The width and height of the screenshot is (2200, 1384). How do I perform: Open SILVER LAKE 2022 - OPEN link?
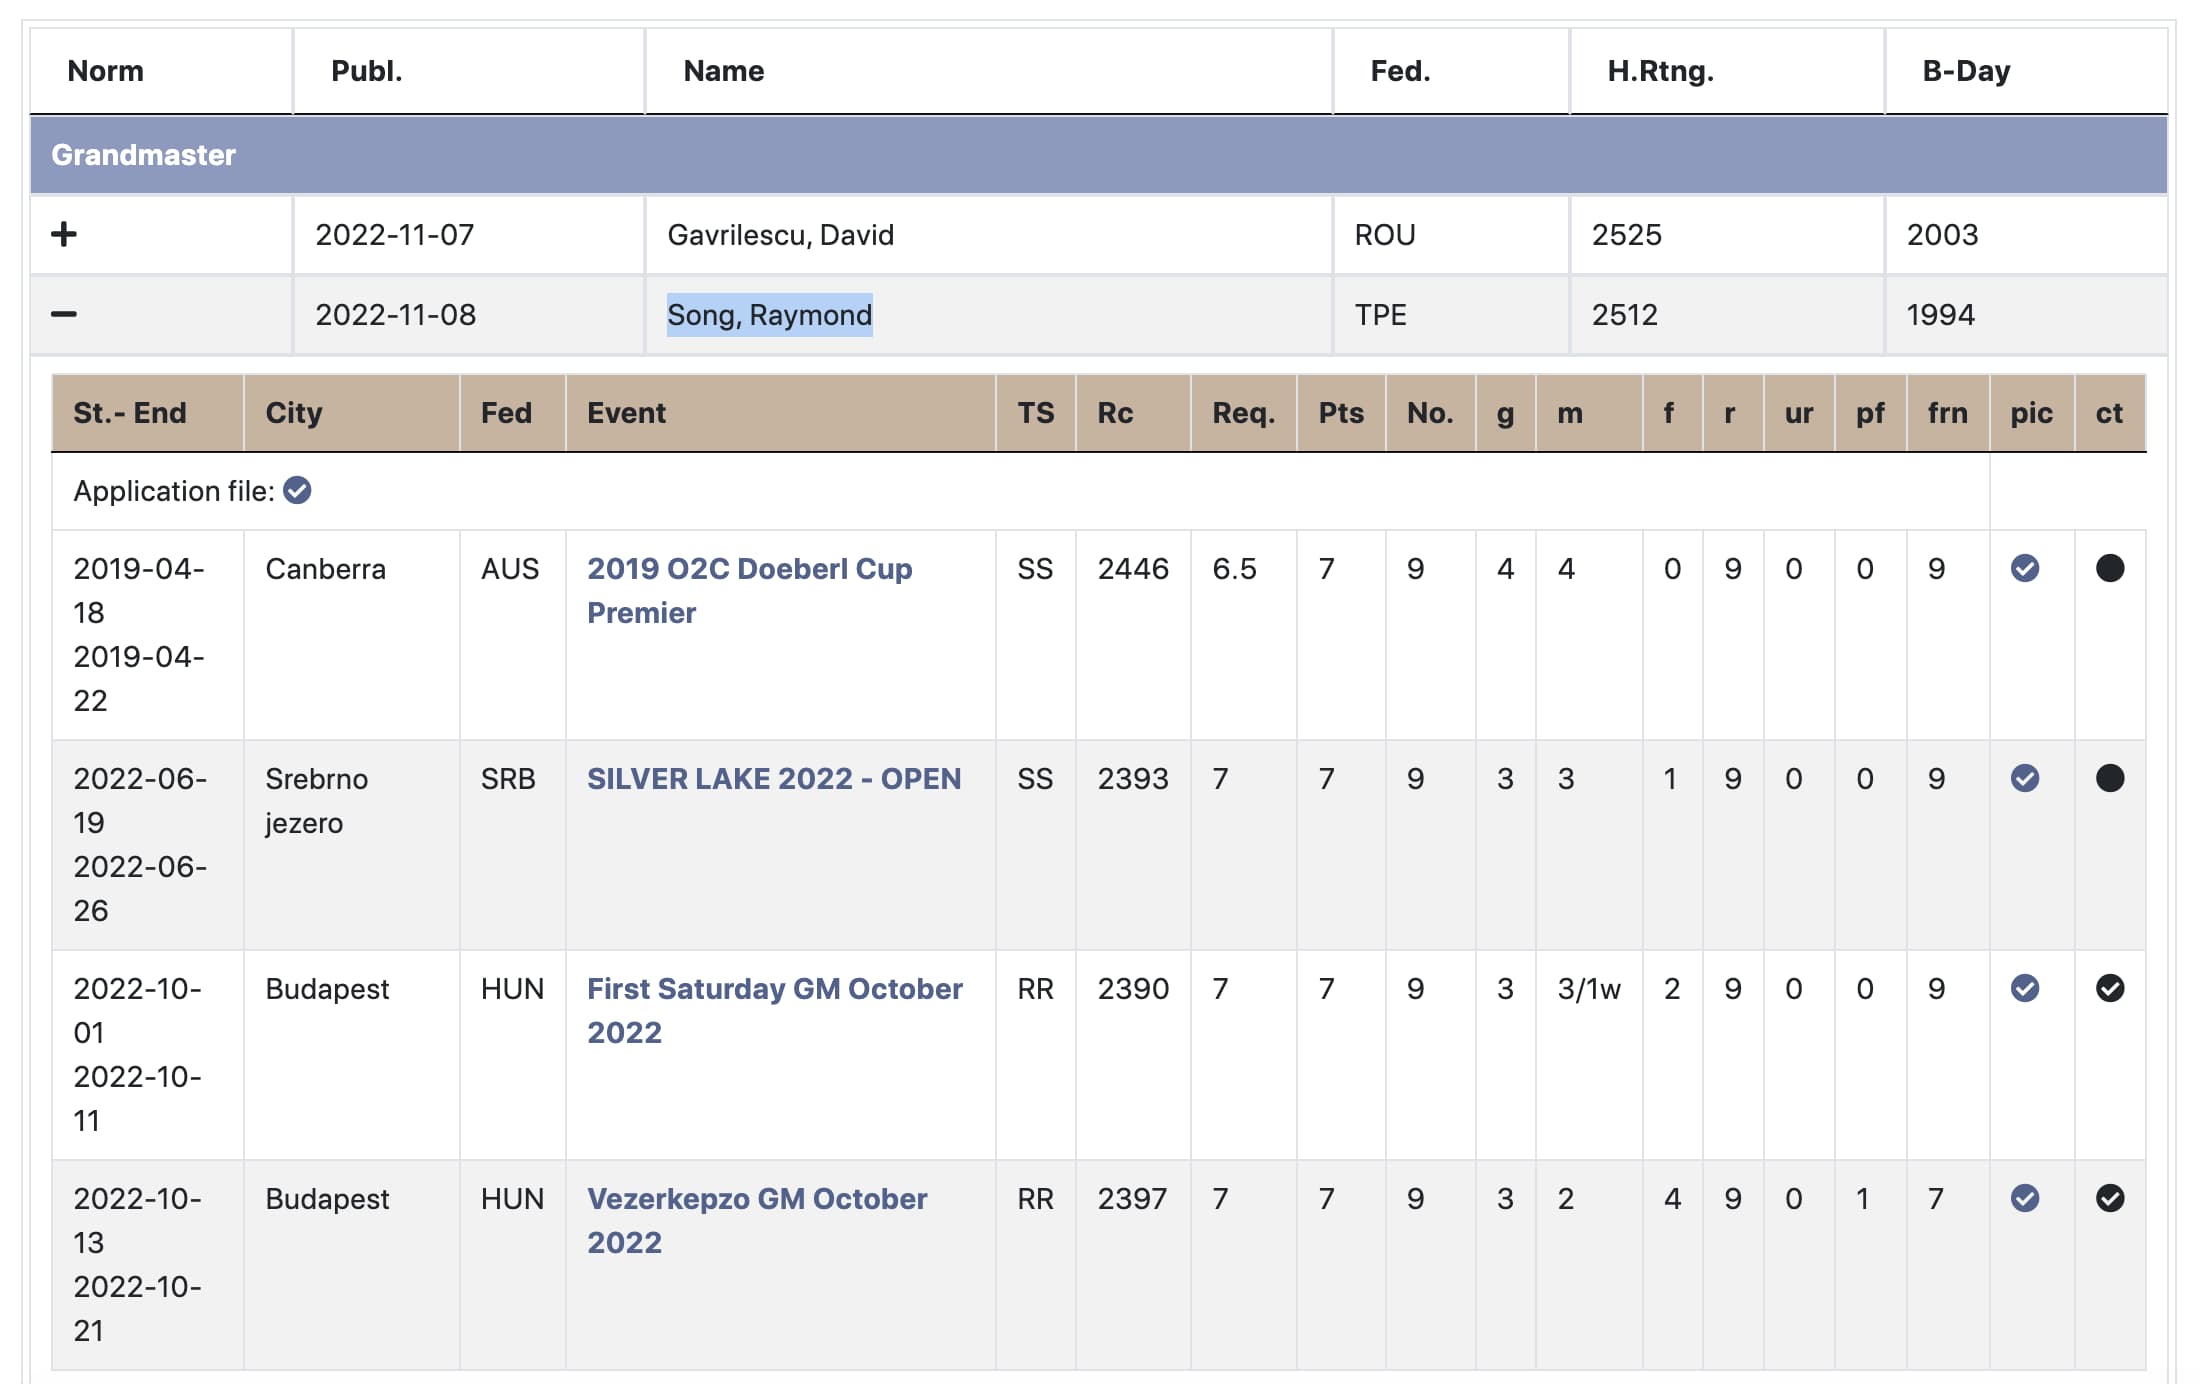tap(773, 779)
